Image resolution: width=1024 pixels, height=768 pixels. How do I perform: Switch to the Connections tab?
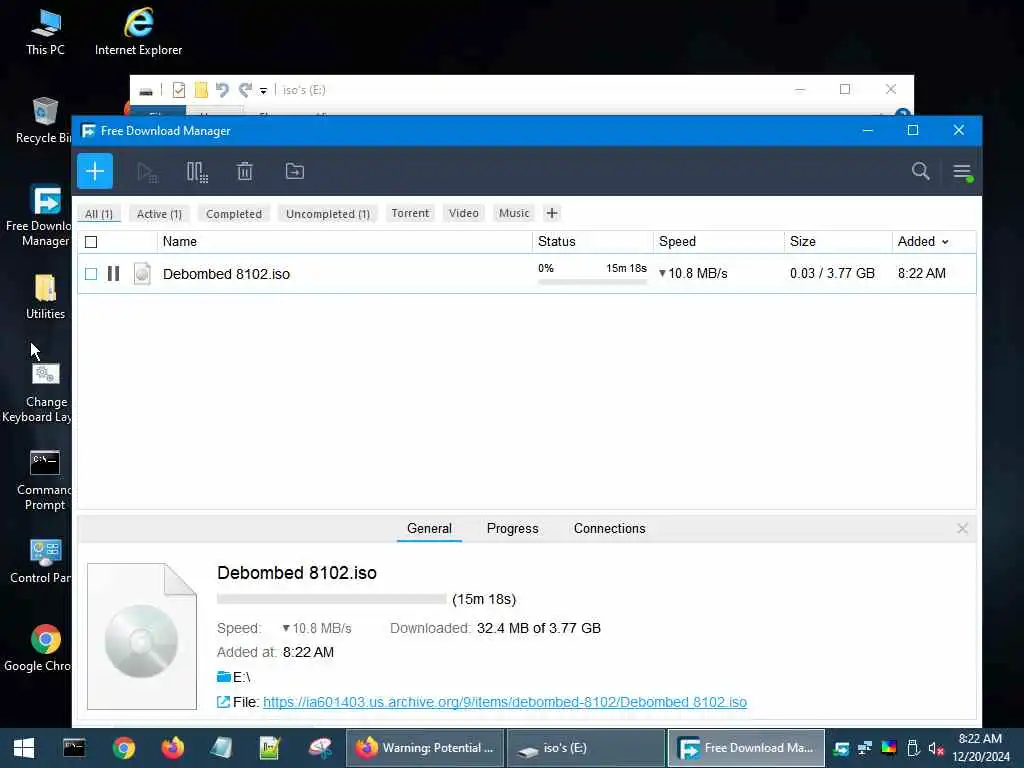click(609, 528)
